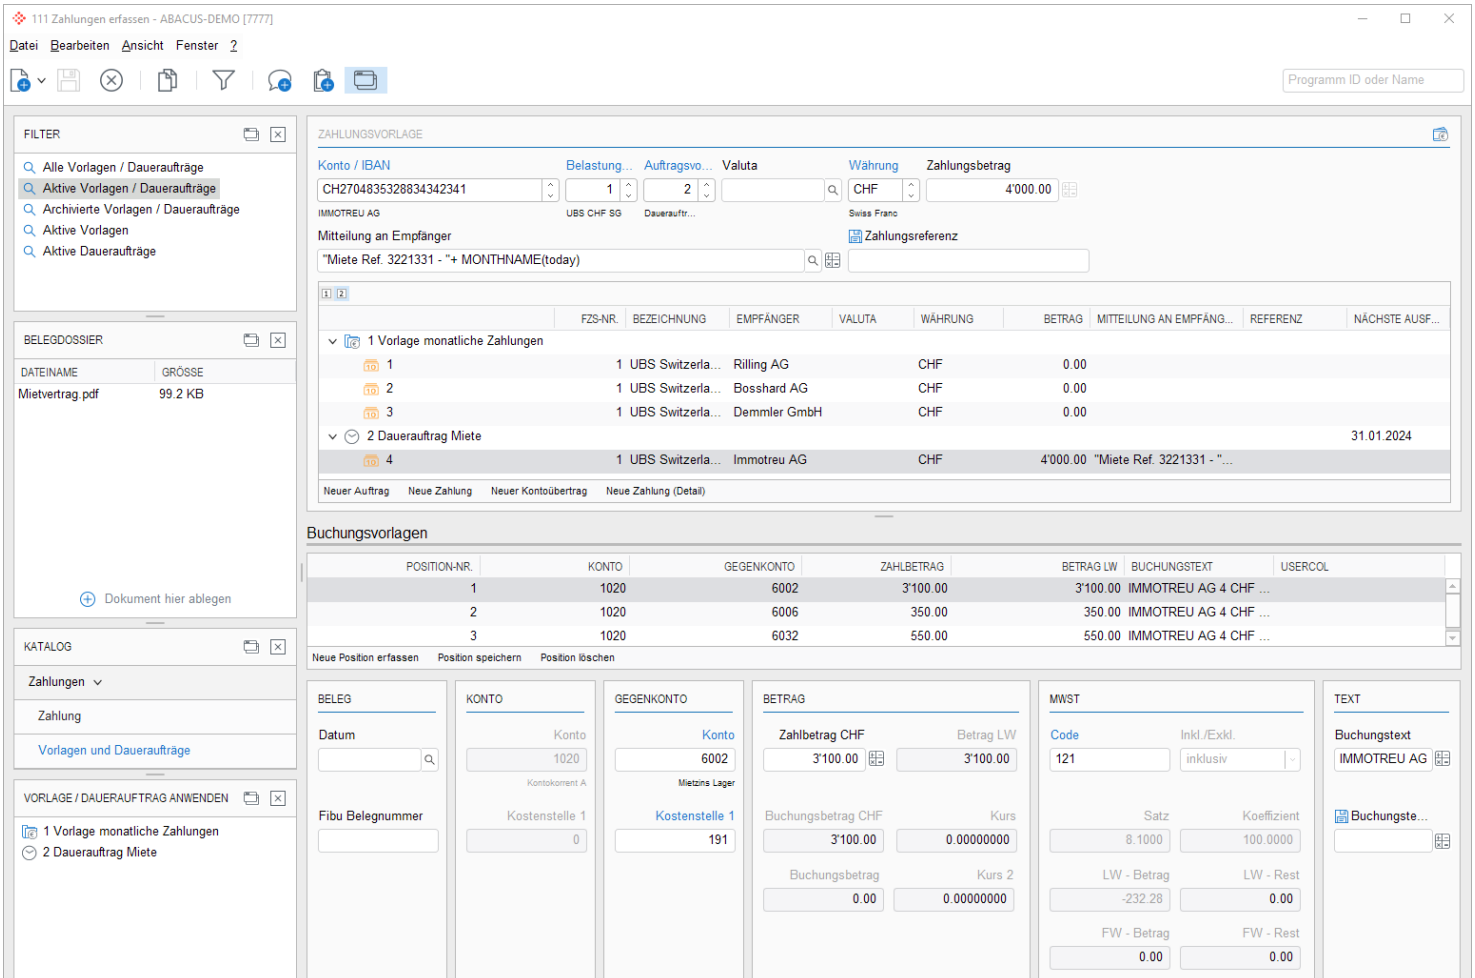Click the Buchungsvorlagen table scrollbar down arrow
Image resolution: width=1475 pixels, height=978 pixels.
(1453, 637)
